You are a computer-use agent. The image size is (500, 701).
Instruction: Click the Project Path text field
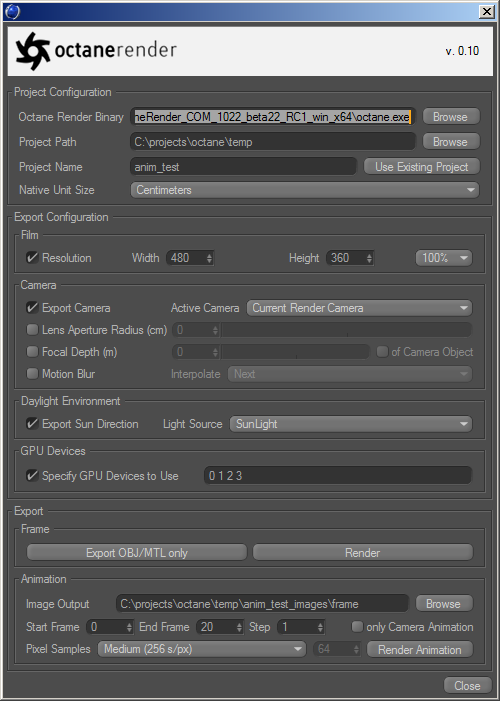[273, 142]
